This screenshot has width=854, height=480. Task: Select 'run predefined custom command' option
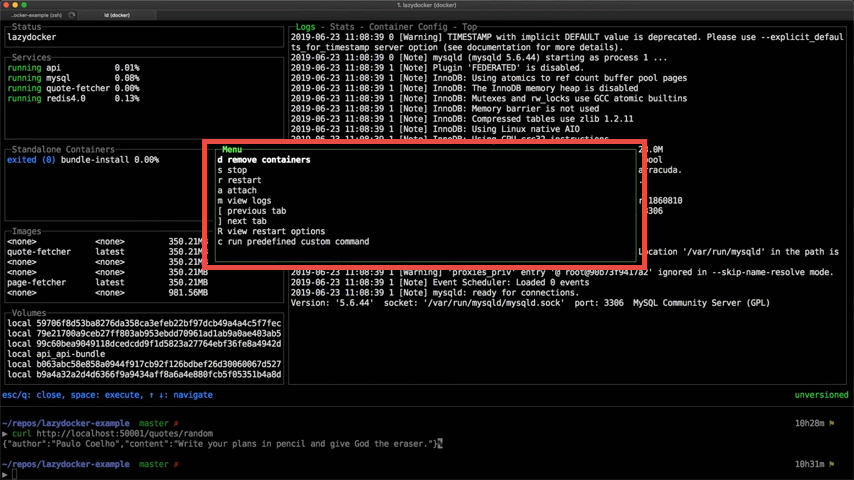[298, 241]
